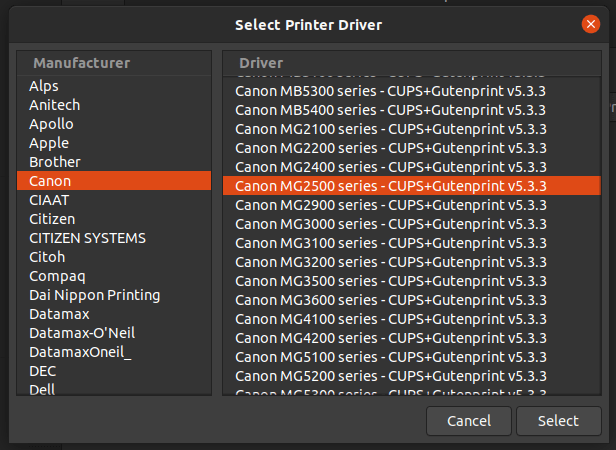This screenshot has height=450, width=616.
Task: Choose the Canon MB5300 series driver
Action: [x=391, y=91]
